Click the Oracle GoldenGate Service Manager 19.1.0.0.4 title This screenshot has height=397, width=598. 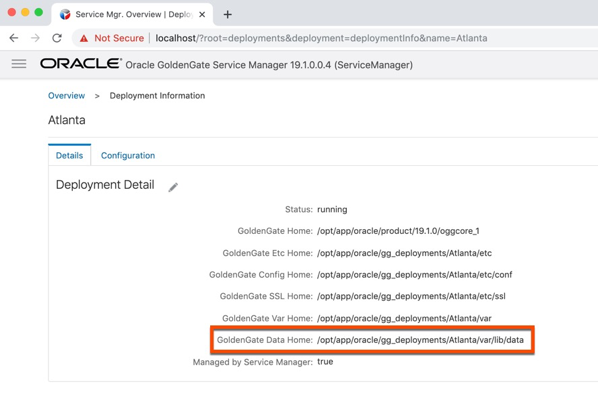(269, 65)
